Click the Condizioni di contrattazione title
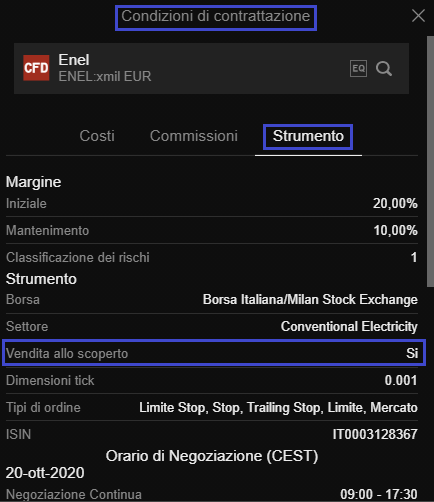Screen dimensions: 434x502 point(216,16)
